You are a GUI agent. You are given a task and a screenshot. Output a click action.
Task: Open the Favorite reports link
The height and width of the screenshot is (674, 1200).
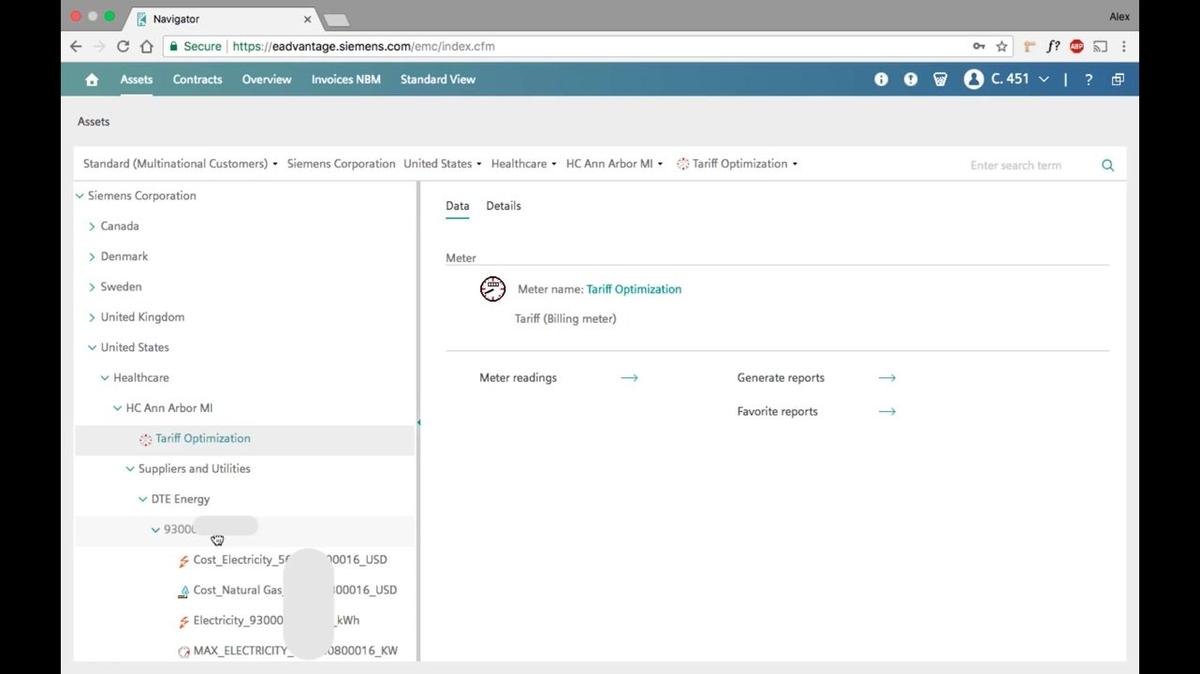click(x=777, y=411)
